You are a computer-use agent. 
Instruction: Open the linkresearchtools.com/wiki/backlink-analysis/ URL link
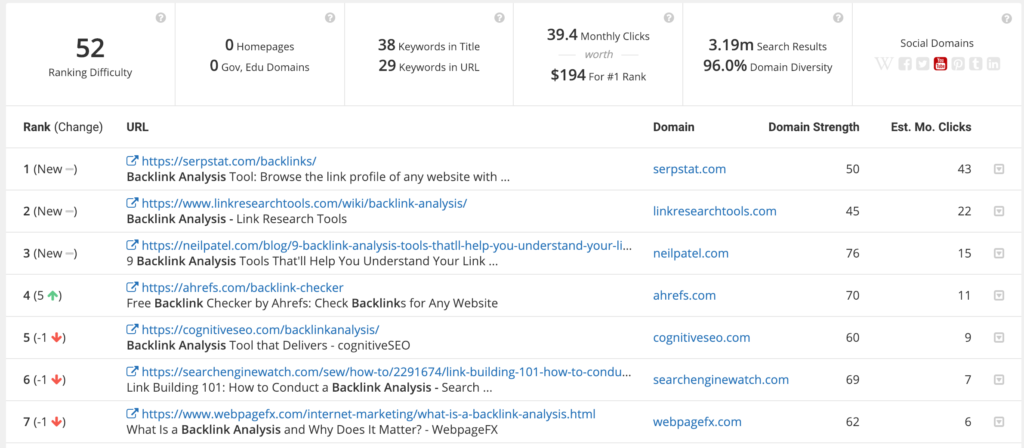pos(304,203)
